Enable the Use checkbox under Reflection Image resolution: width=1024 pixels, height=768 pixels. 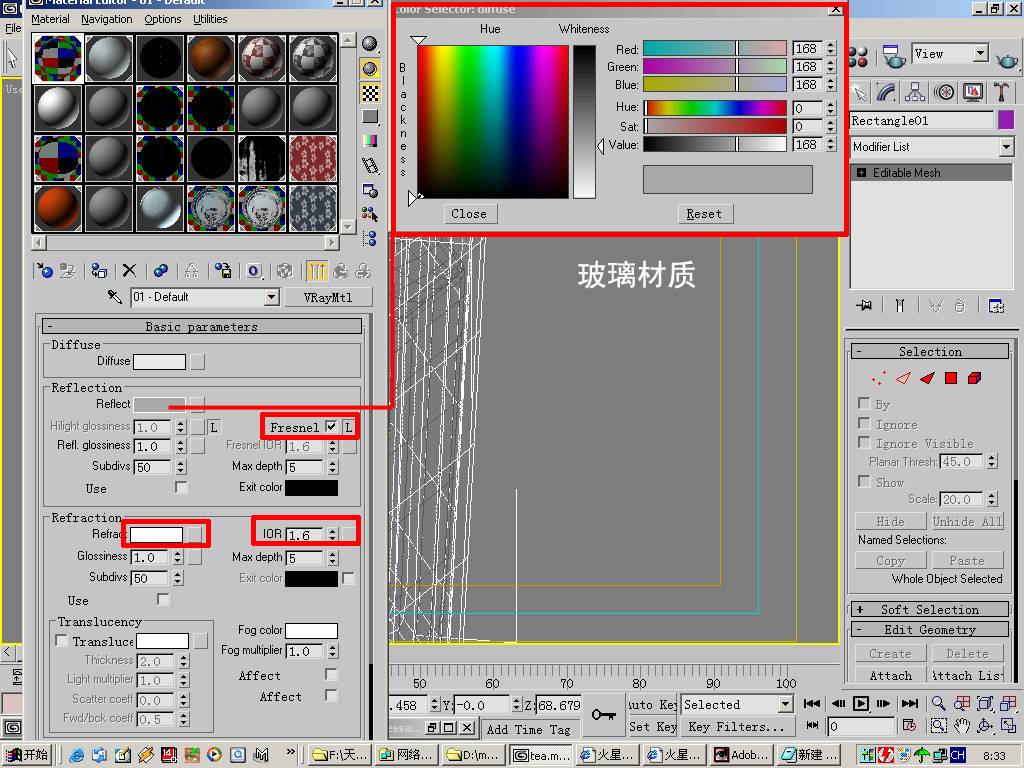[181, 487]
